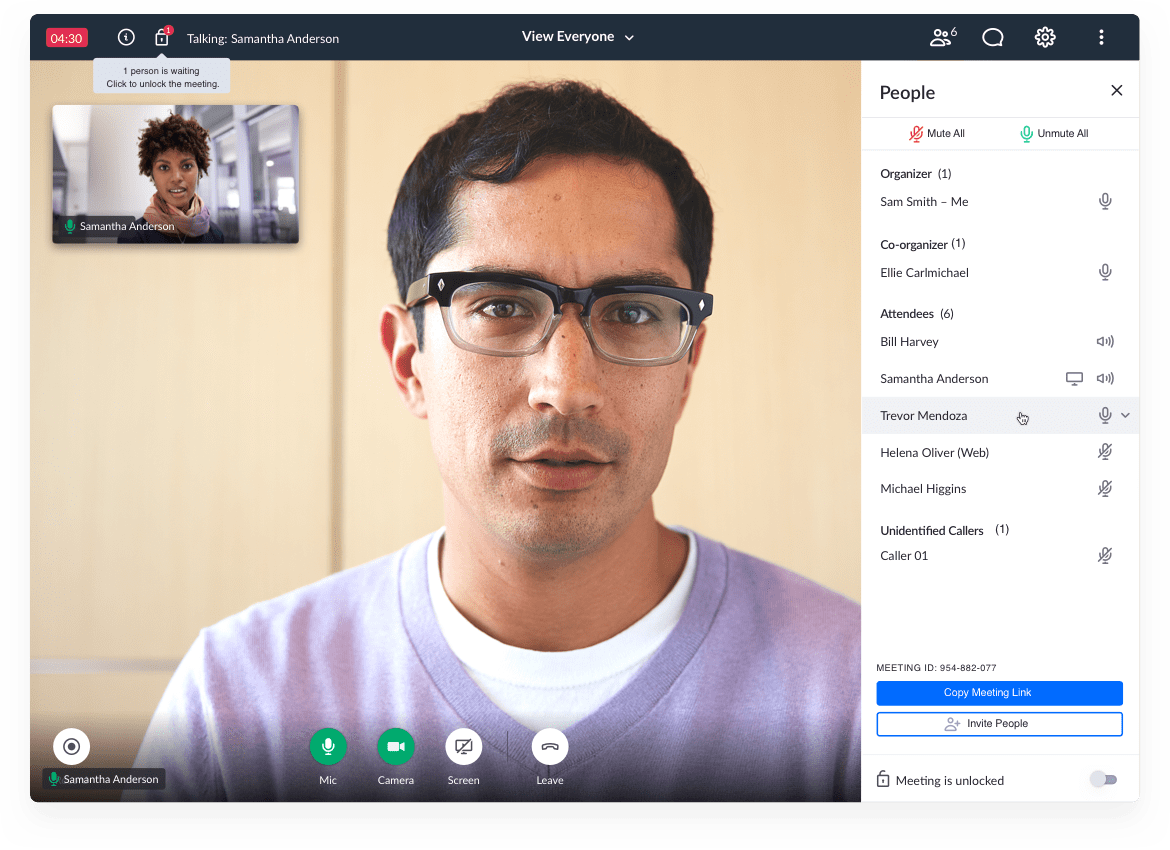Open meeting settings gear
The image size is (1170, 850).
tap(1045, 37)
